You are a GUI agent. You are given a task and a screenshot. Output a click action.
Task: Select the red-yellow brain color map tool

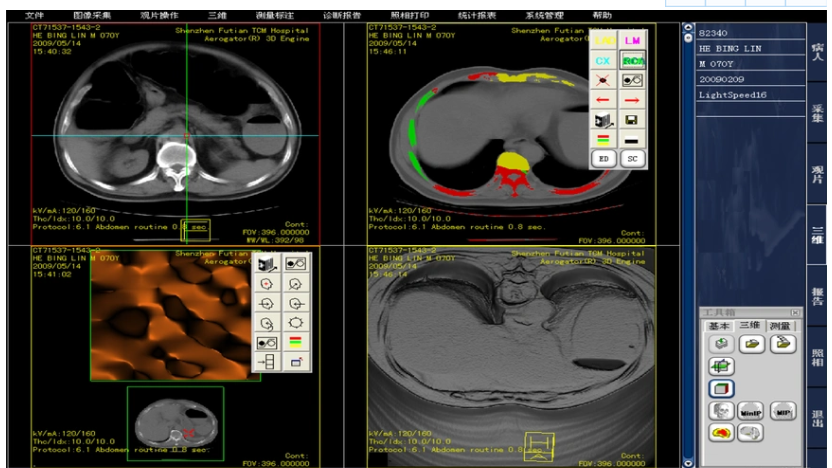721,433
